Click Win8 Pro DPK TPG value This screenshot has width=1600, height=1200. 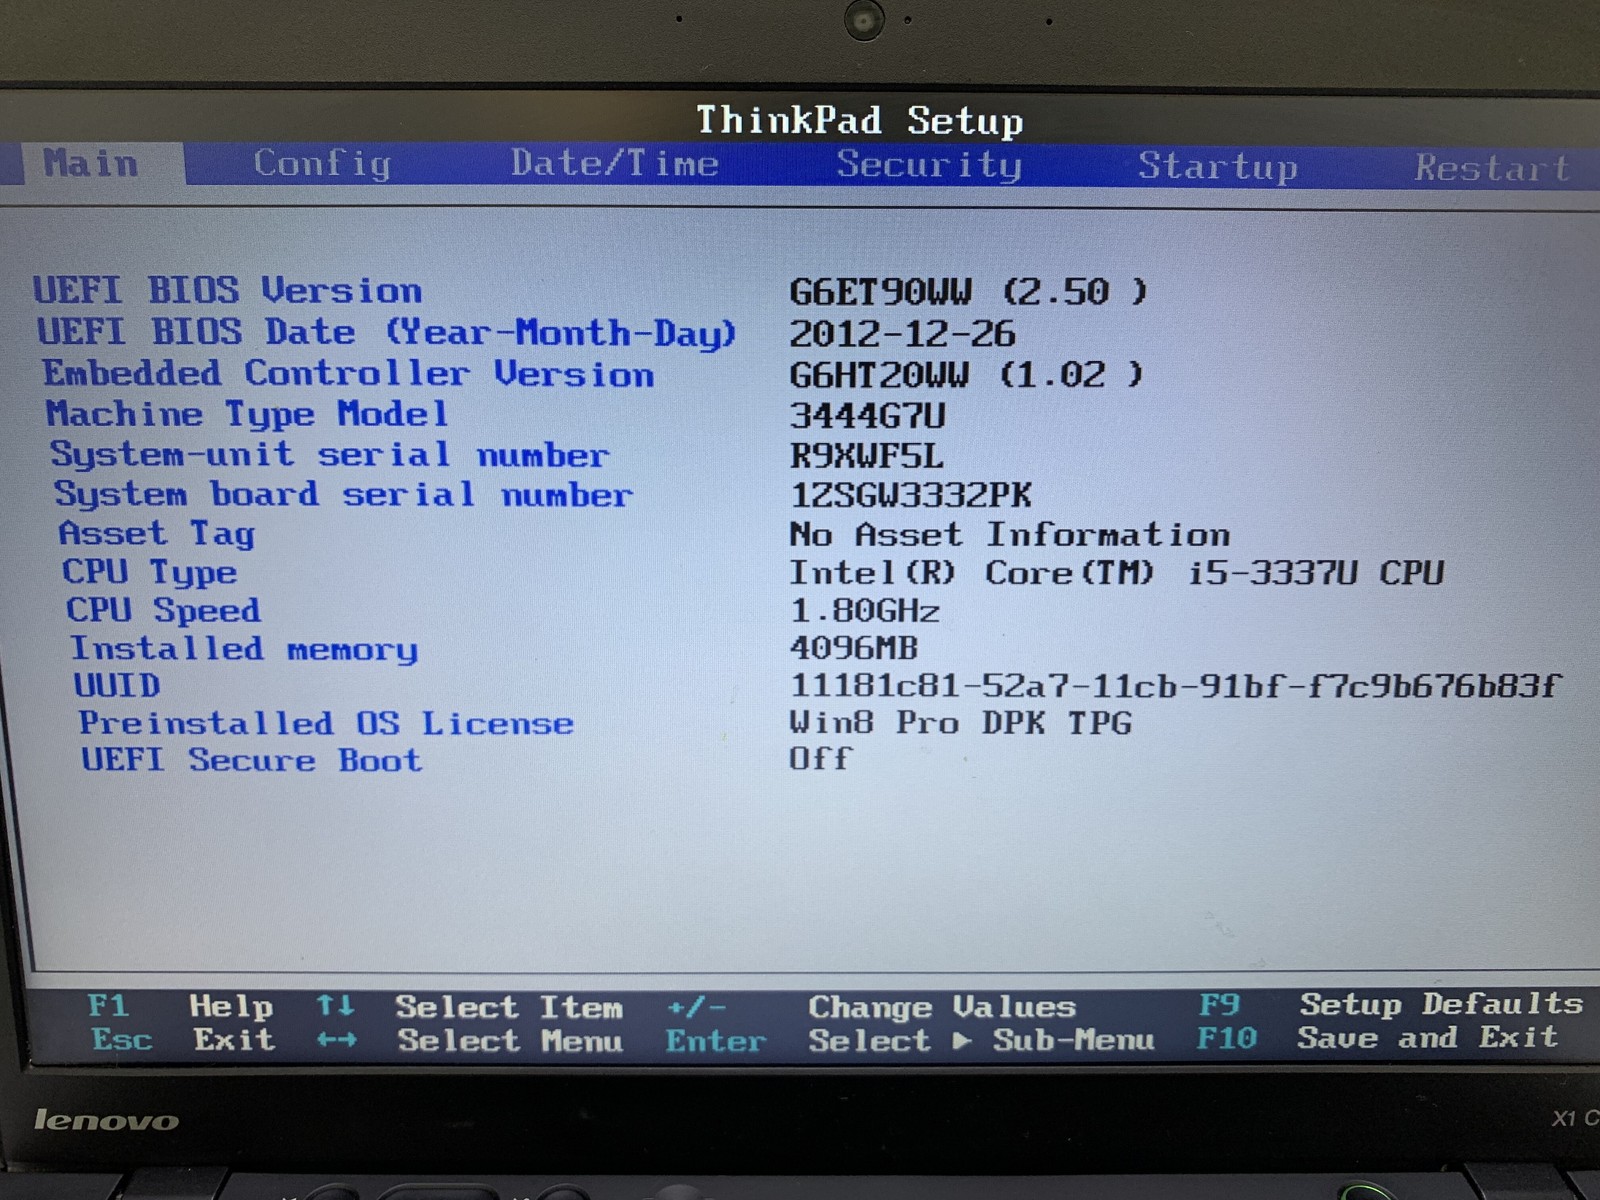click(960, 722)
